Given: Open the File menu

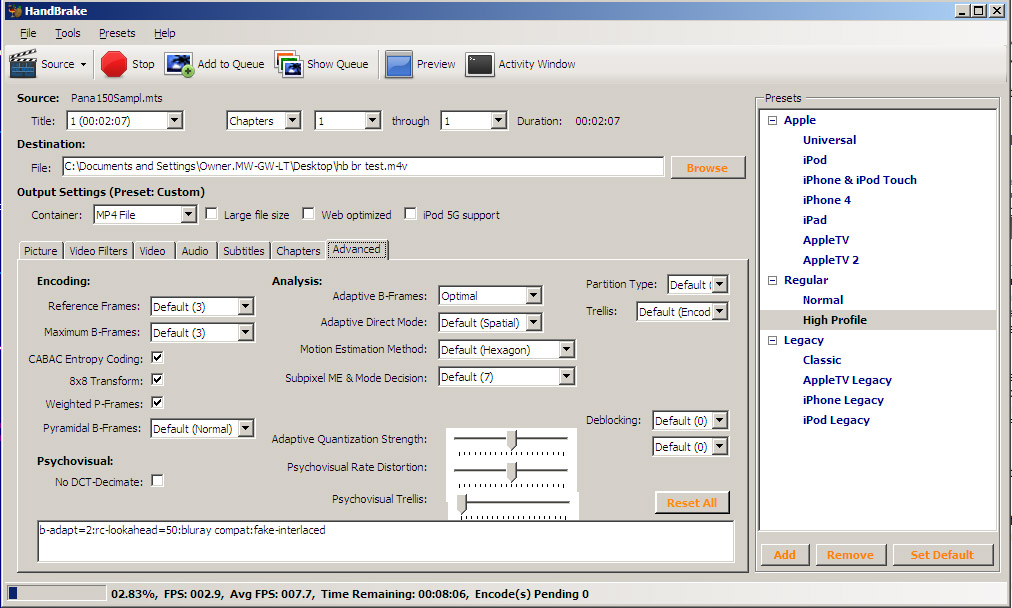Looking at the screenshot, I should pyautogui.click(x=28, y=33).
